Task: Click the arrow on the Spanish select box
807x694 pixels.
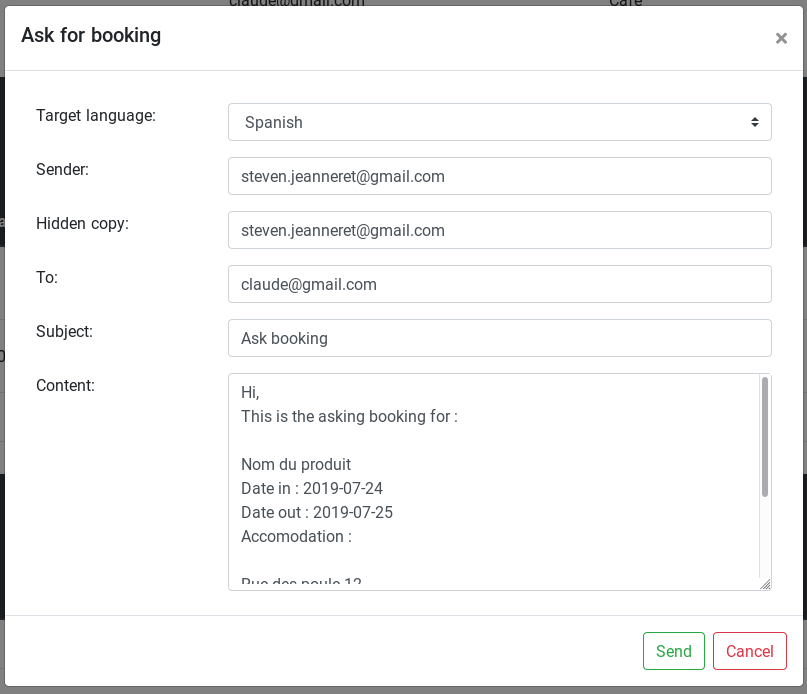Action: click(x=754, y=122)
